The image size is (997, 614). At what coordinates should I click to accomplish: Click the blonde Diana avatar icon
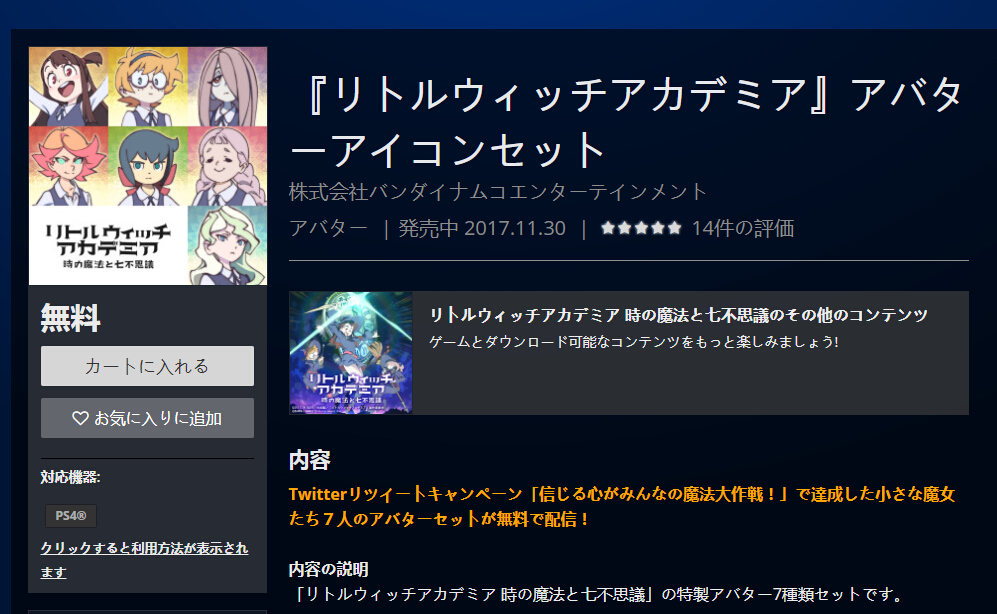(227, 245)
